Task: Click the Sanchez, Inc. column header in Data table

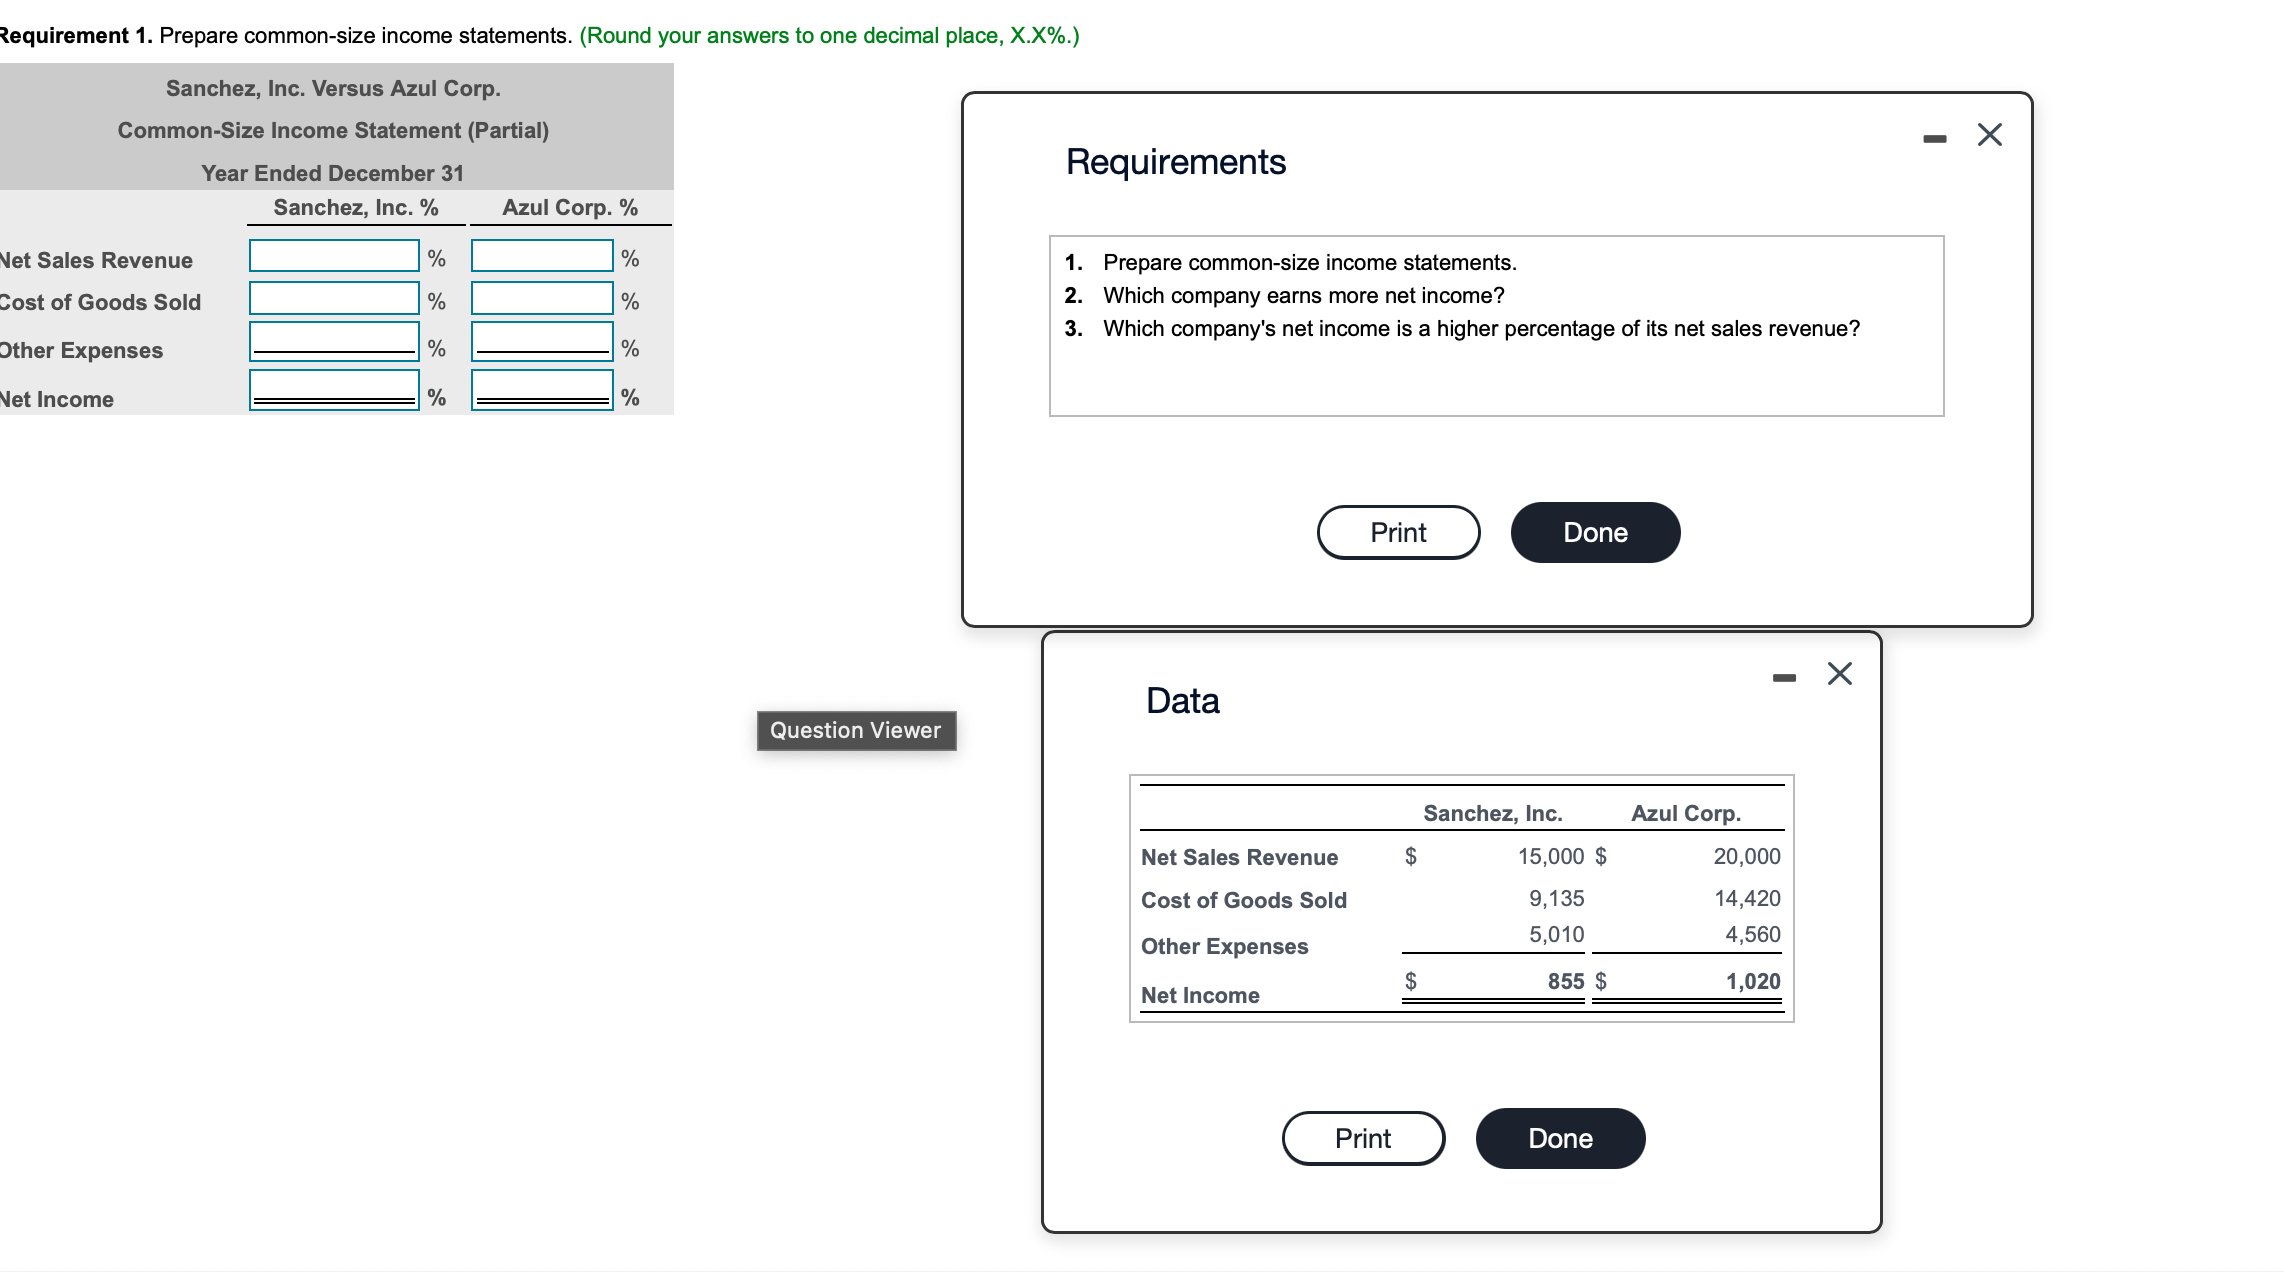Action: [1493, 813]
